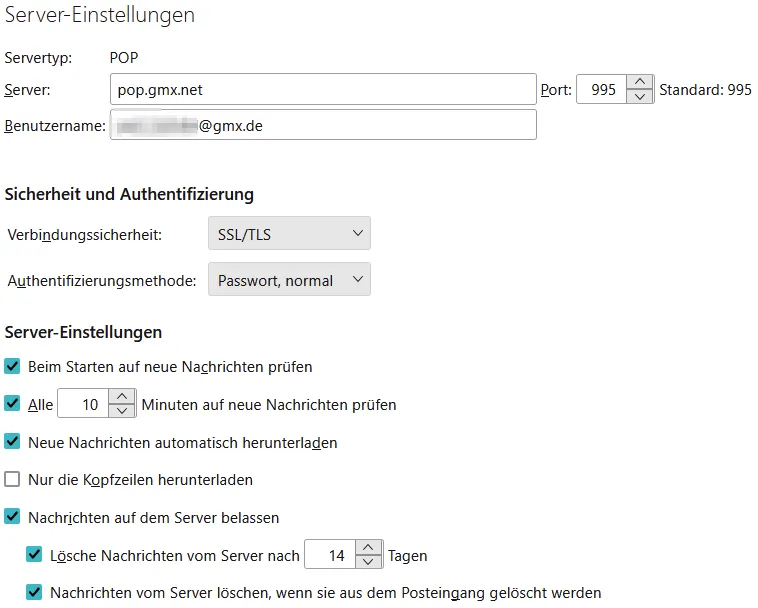Click the Authentifizierungsmethode label
Screen dimensions: 758x608
click(102, 281)
